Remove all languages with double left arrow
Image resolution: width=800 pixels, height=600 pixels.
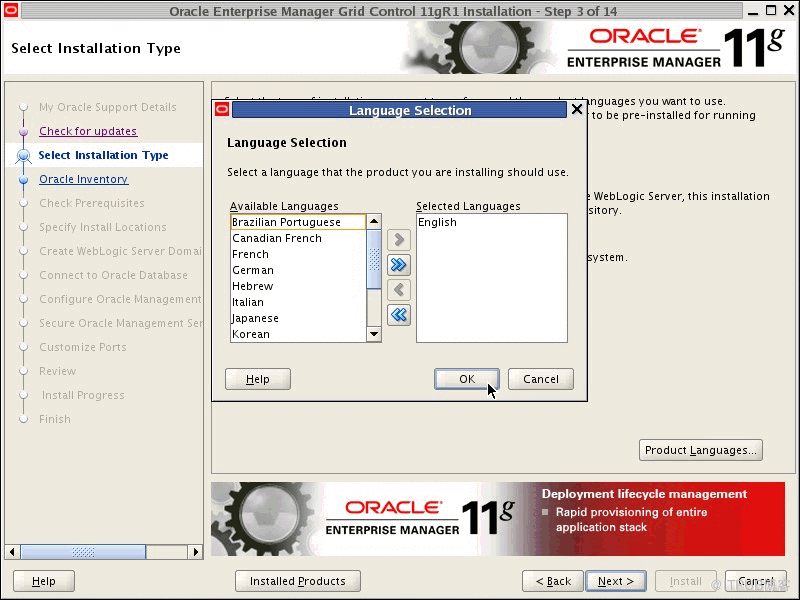coord(398,315)
